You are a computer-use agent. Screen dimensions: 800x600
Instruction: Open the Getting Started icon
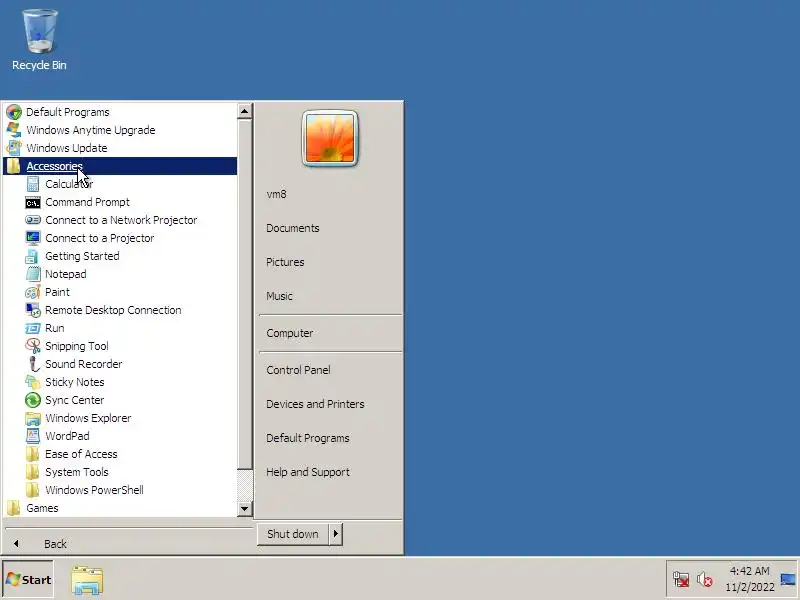click(x=33, y=256)
